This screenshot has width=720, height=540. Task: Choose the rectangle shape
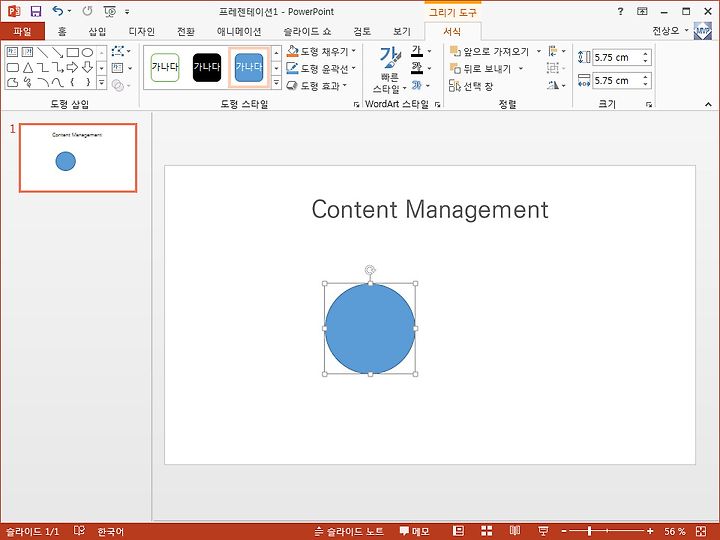click(x=73, y=52)
